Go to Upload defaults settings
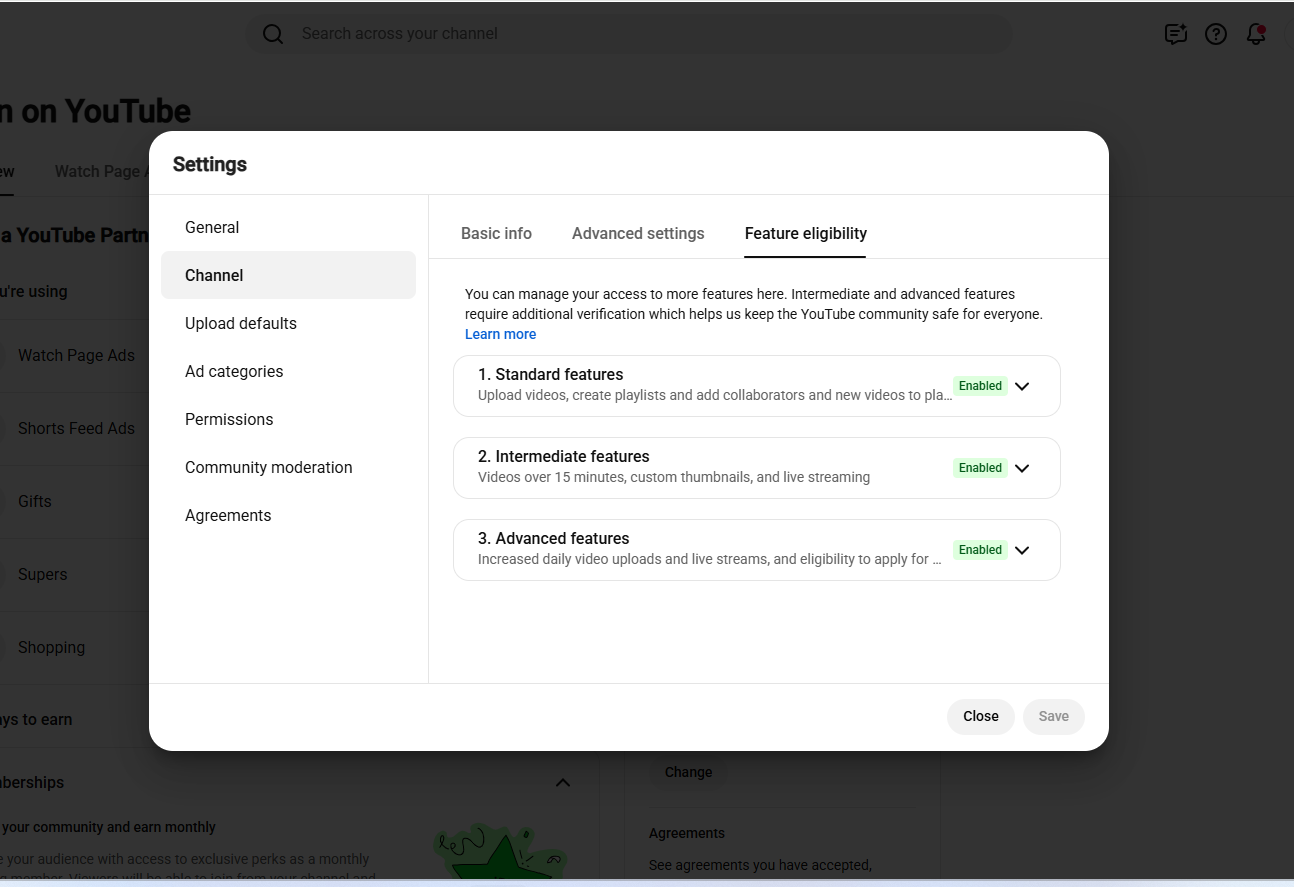 pyautogui.click(x=288, y=323)
